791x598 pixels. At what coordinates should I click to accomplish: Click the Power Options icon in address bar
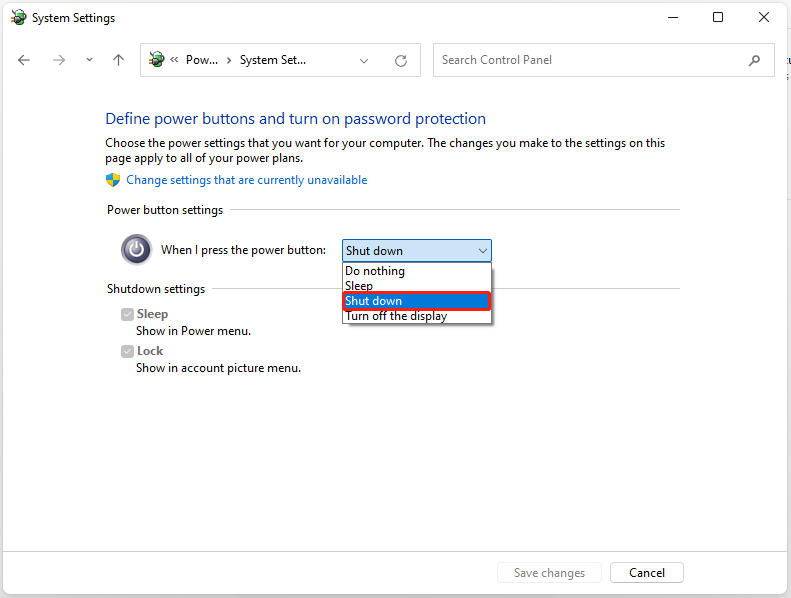pos(156,60)
